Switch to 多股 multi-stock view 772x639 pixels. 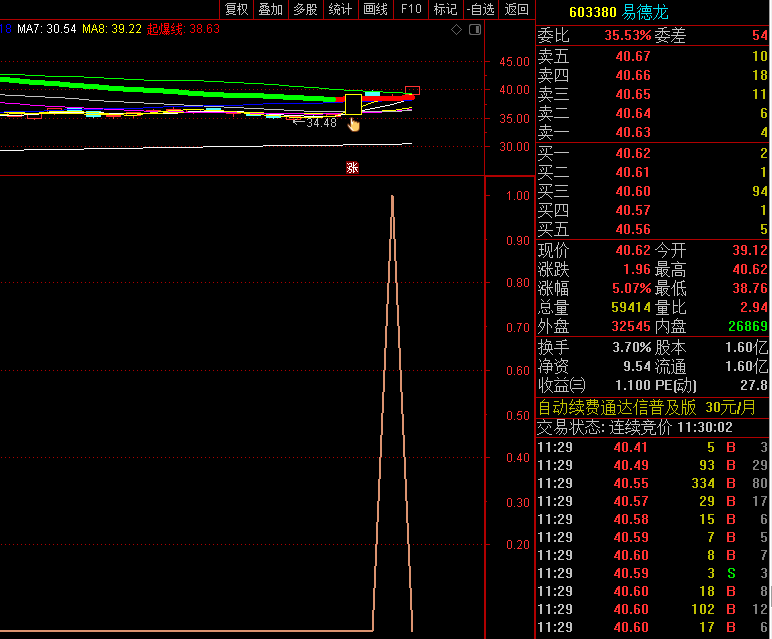coord(305,9)
